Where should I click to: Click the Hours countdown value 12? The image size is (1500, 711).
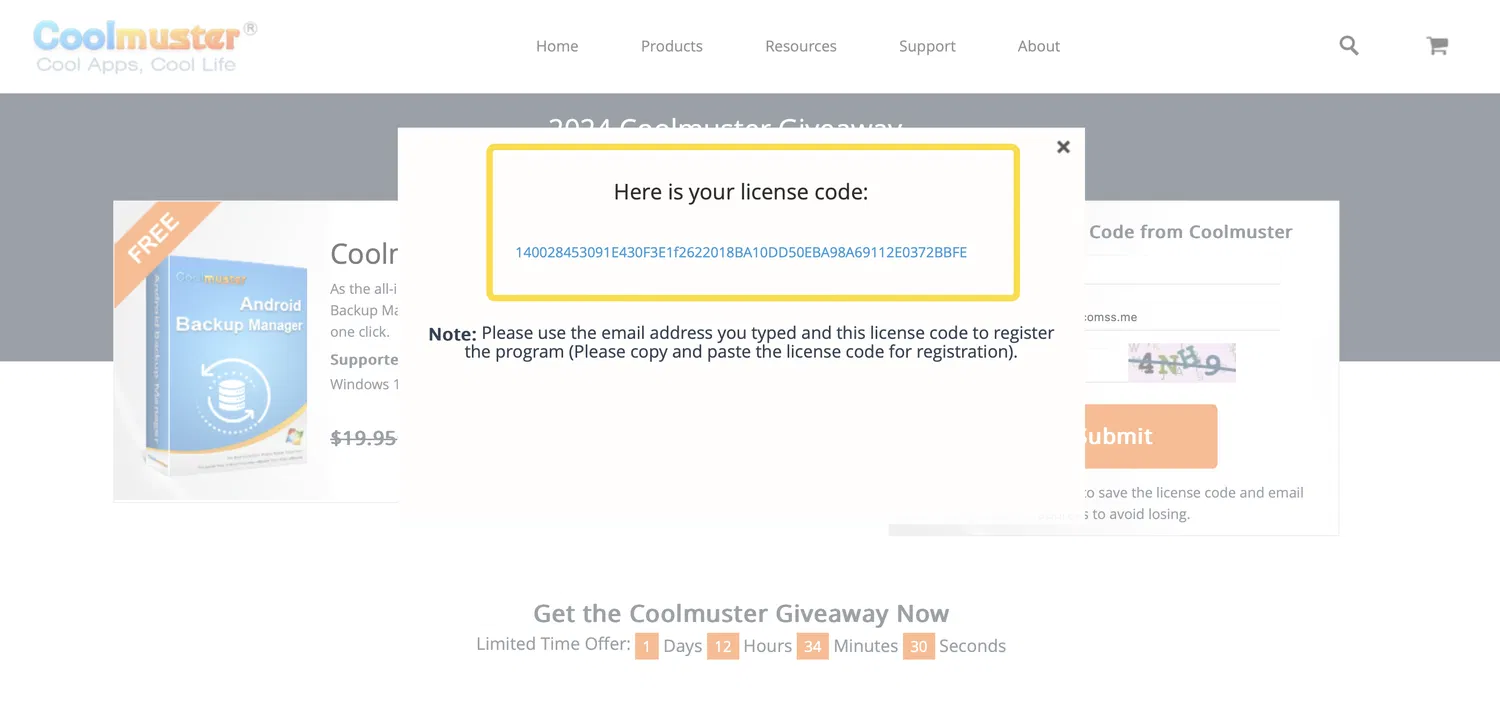click(722, 646)
